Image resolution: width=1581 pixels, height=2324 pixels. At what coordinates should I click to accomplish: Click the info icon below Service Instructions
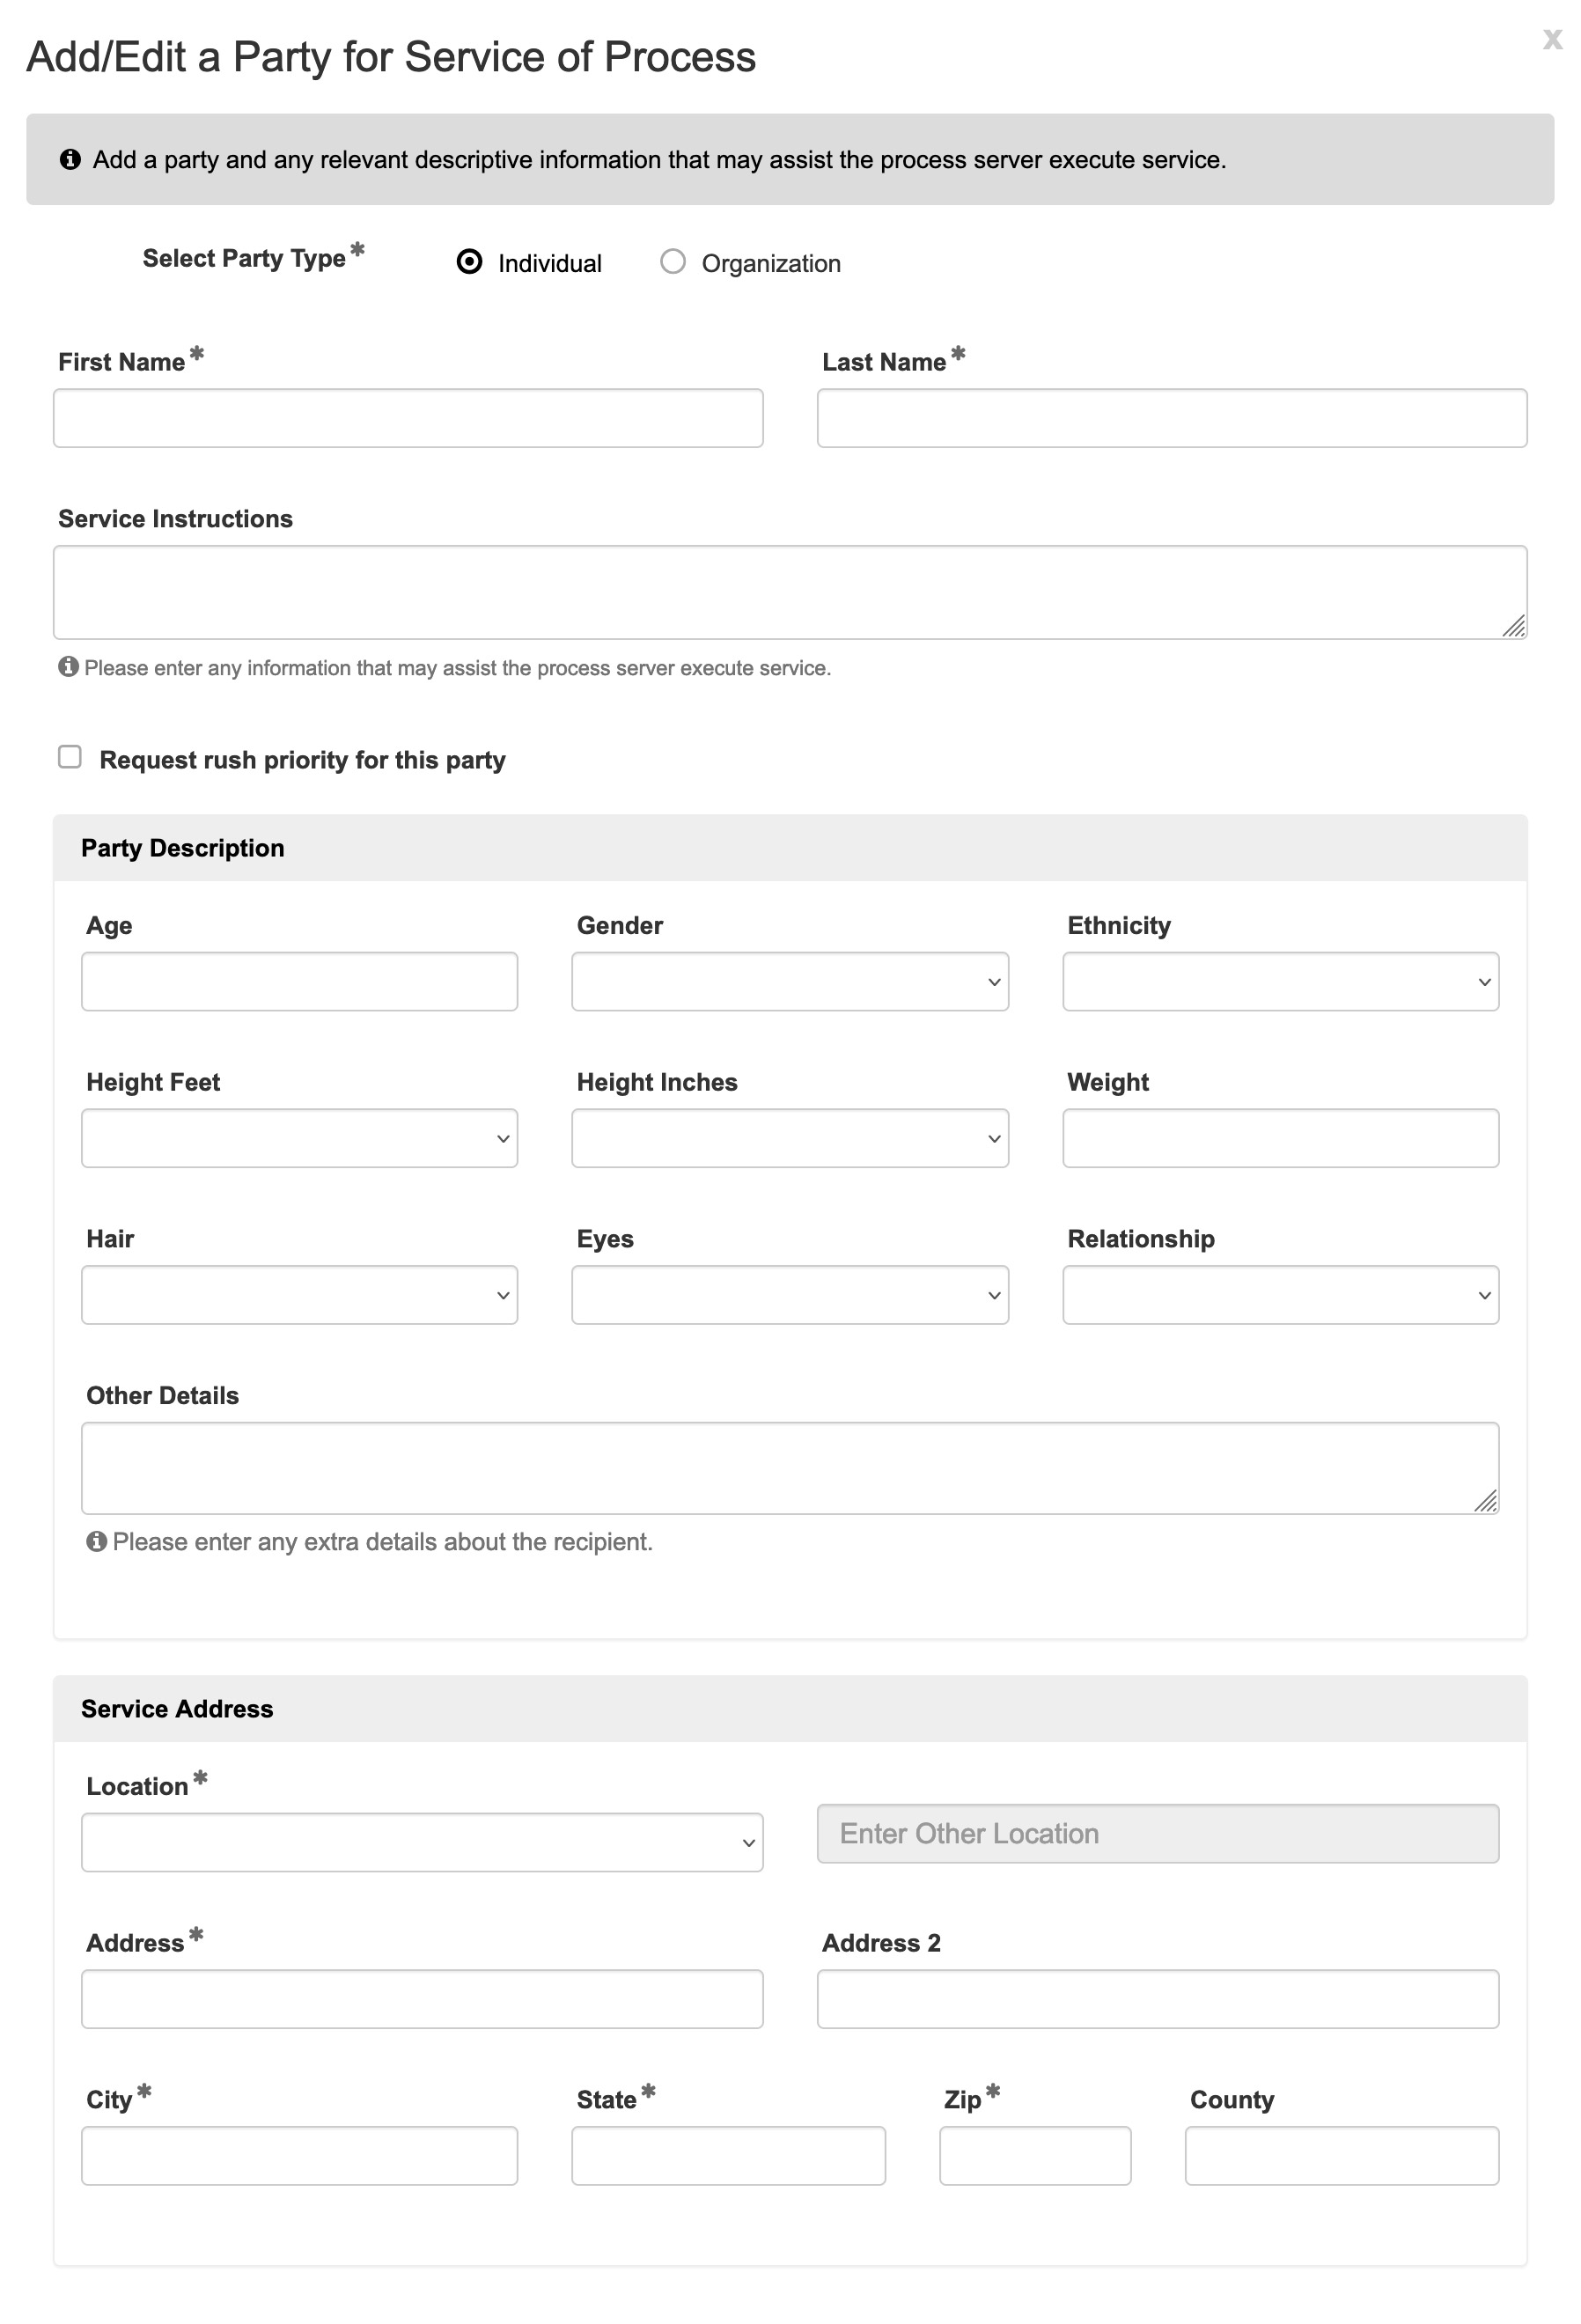(68, 666)
